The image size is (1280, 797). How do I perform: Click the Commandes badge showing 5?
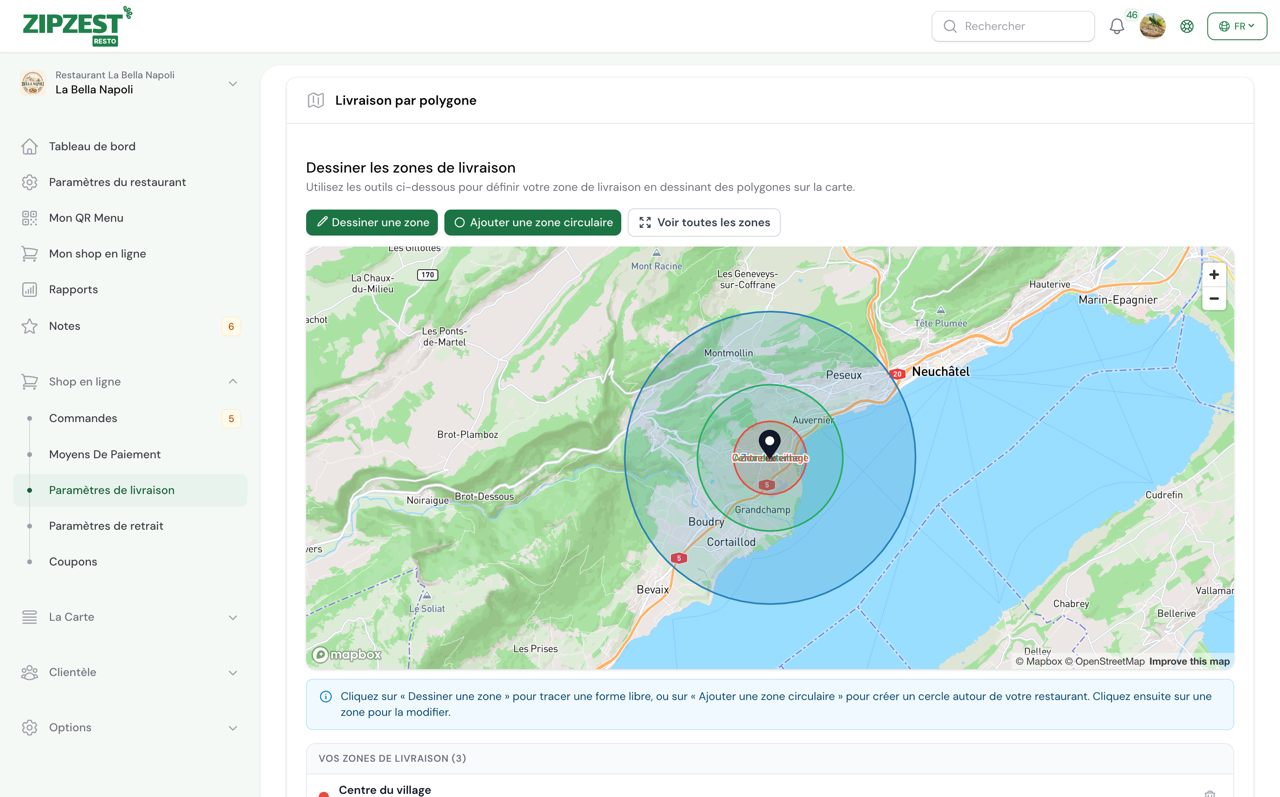231,419
